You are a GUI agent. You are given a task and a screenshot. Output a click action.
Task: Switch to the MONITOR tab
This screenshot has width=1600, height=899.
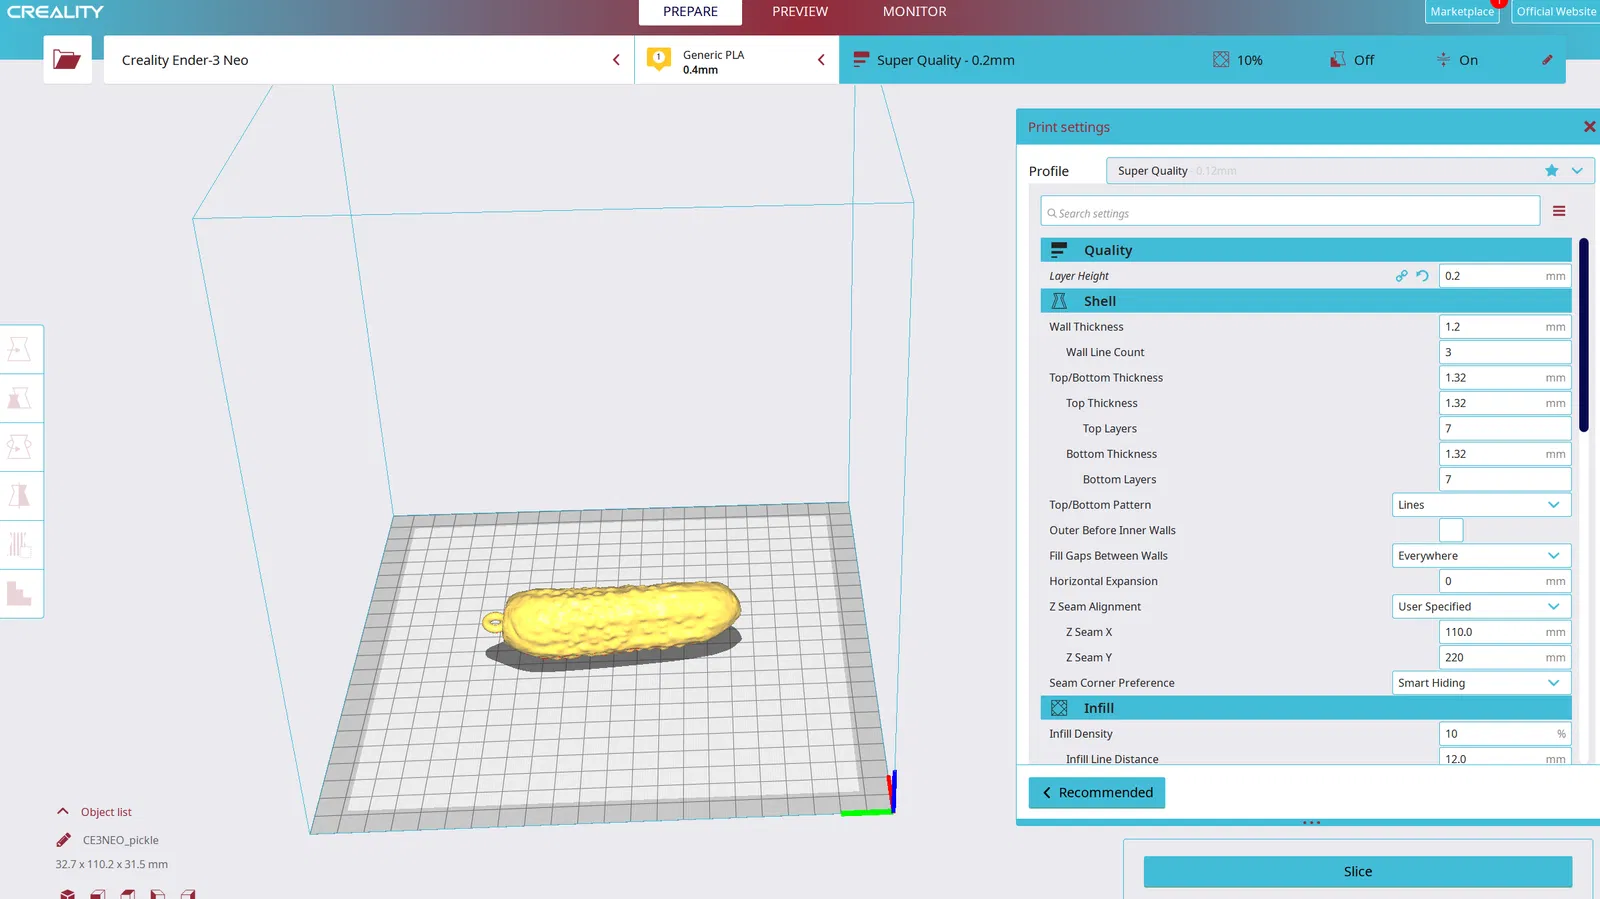pyautogui.click(x=914, y=12)
